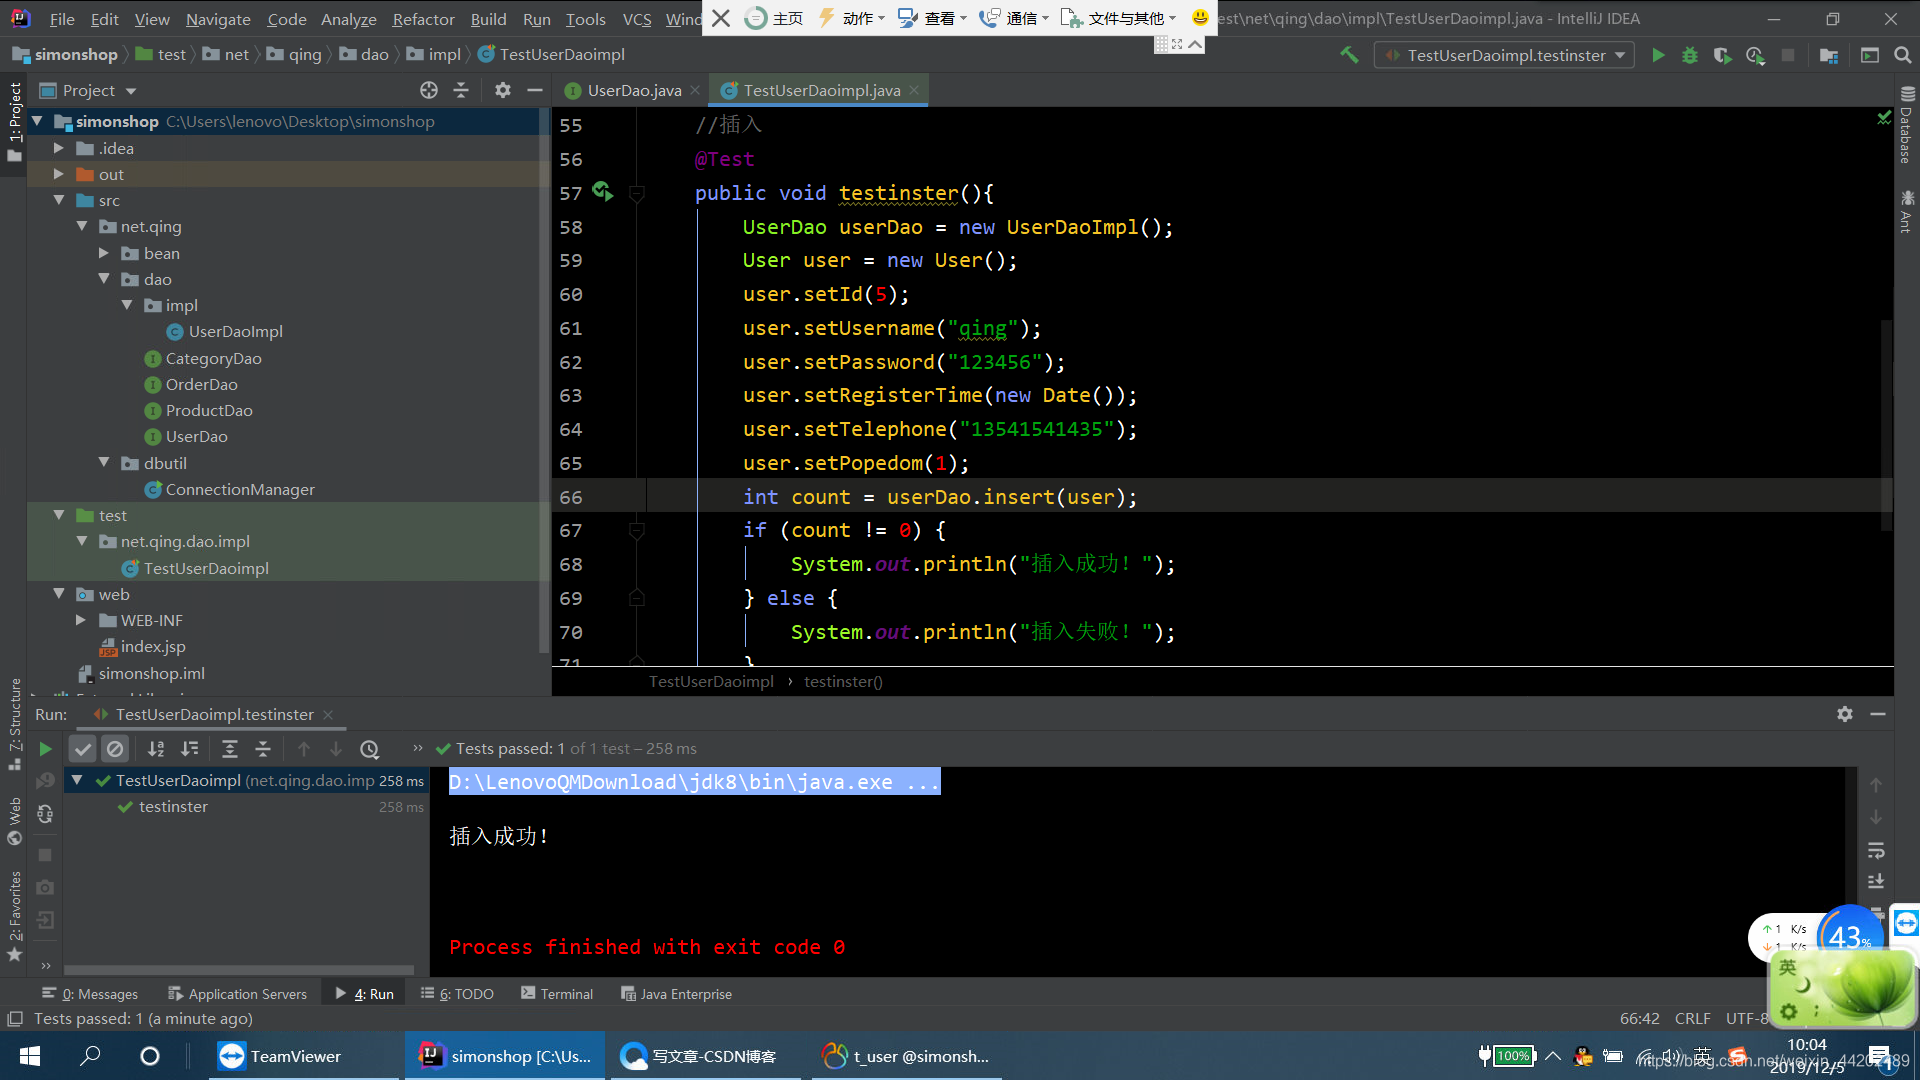
Task: Open Run panel settings gear
Action: click(x=1845, y=714)
